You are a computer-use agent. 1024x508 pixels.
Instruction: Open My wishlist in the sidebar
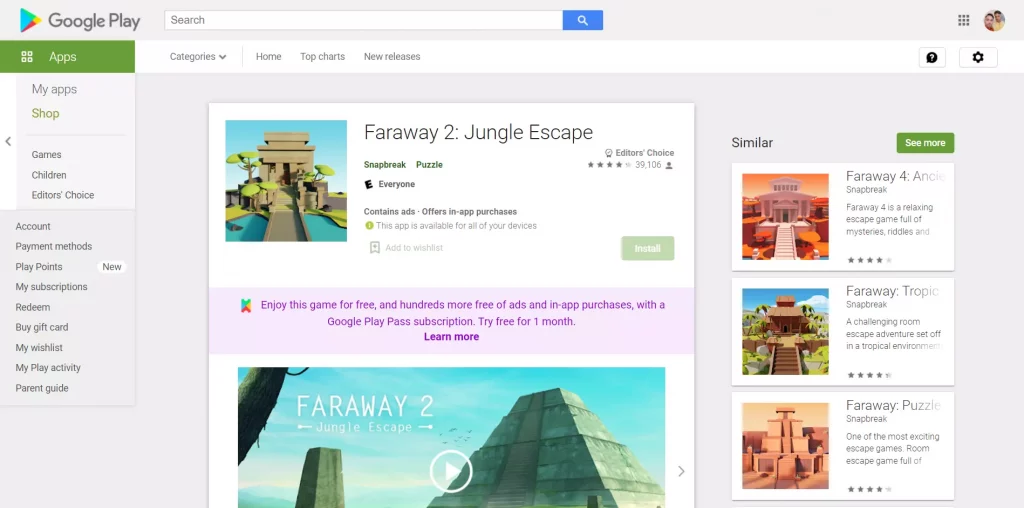39,347
